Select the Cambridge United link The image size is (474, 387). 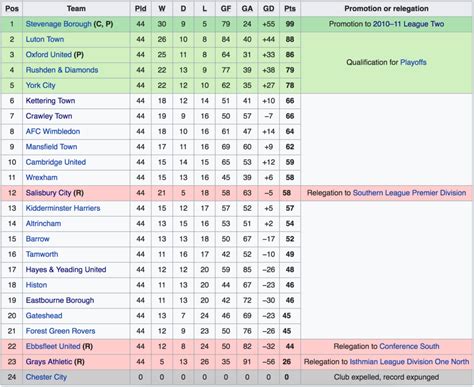56,162
